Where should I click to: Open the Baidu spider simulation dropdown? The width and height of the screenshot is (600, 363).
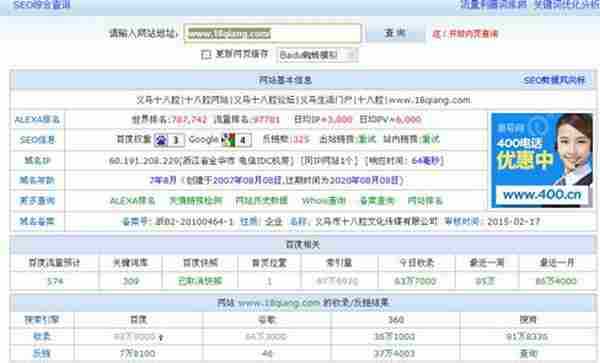click(x=317, y=55)
